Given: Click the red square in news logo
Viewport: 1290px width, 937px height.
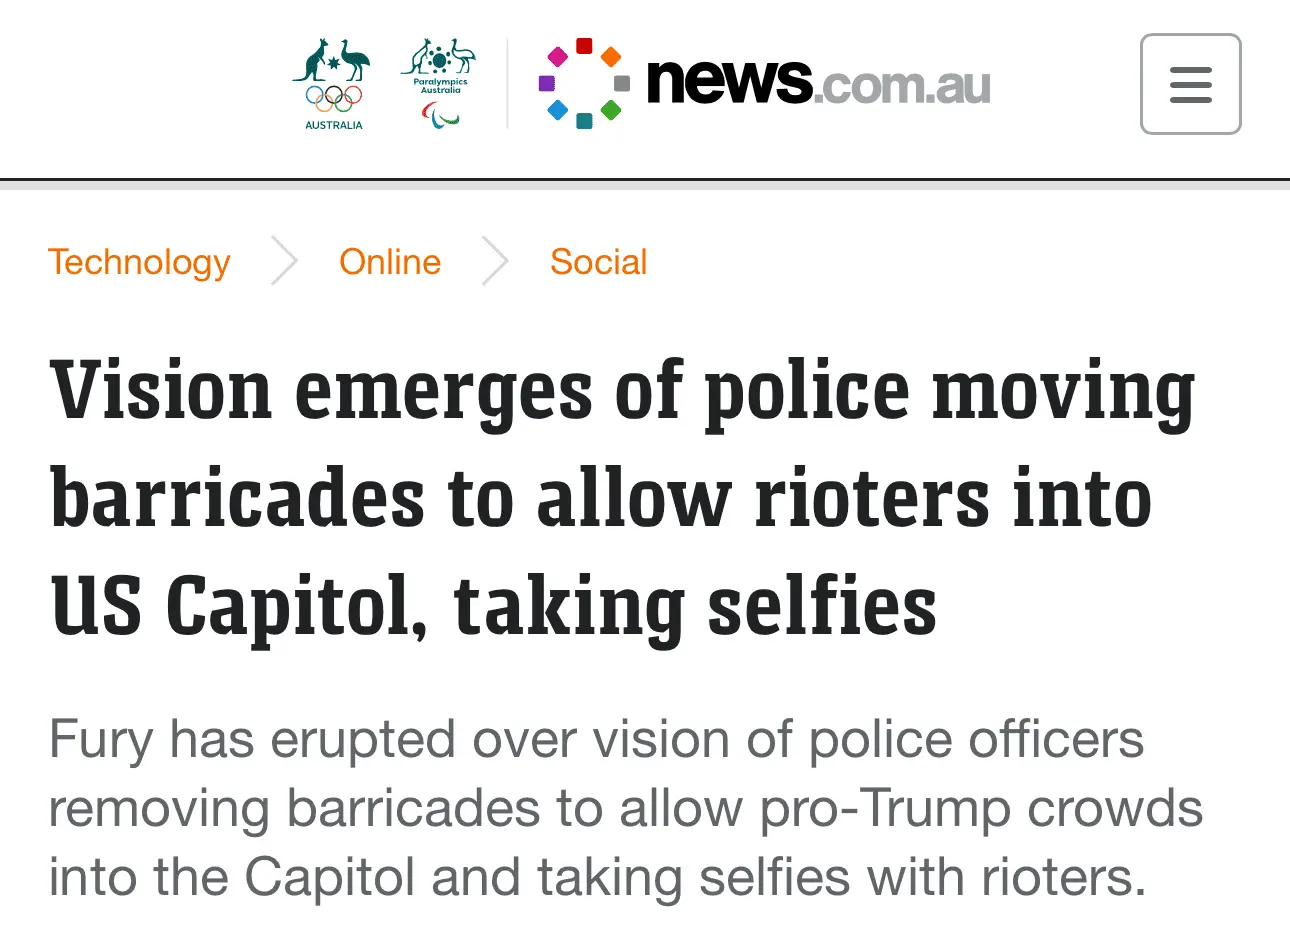Looking at the screenshot, I should pyautogui.click(x=585, y=45).
